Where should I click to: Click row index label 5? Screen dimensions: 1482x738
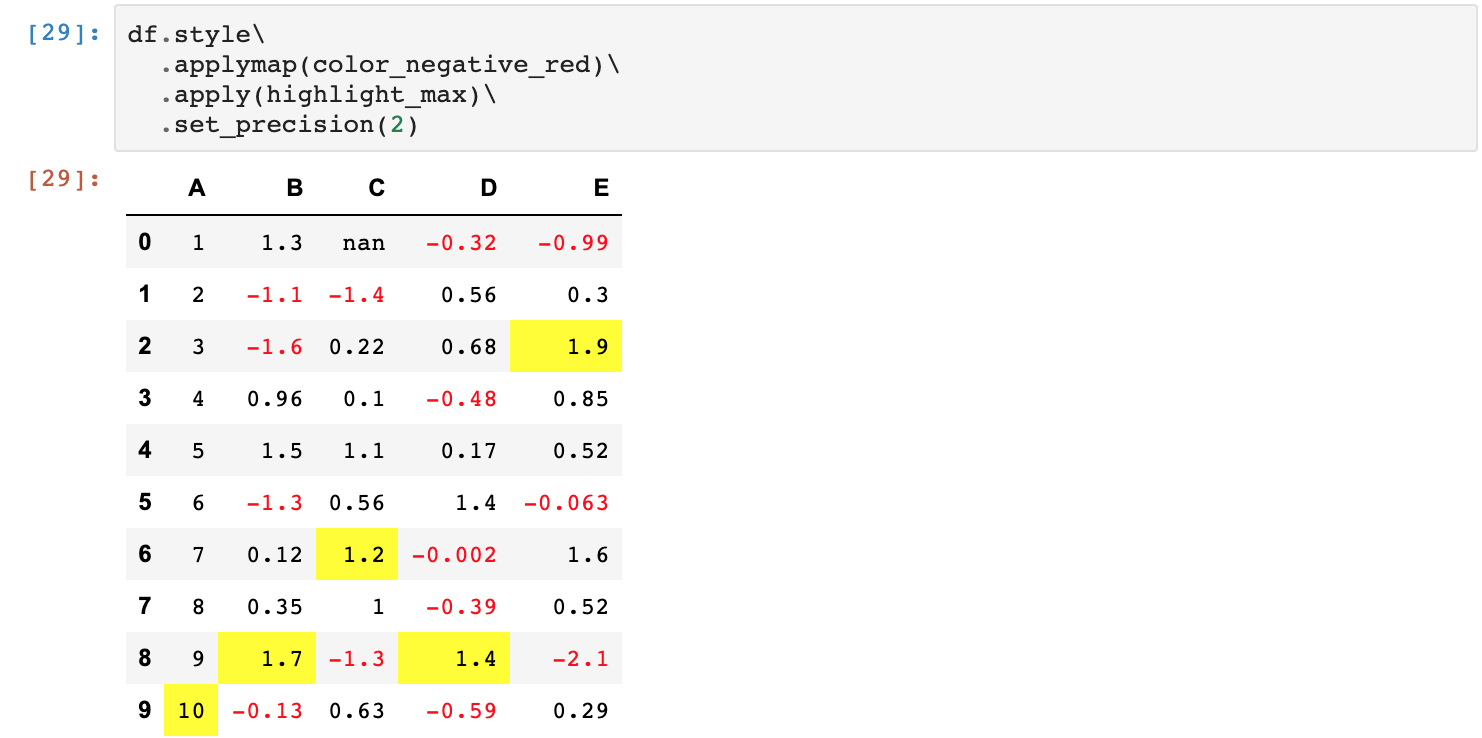tap(145, 502)
